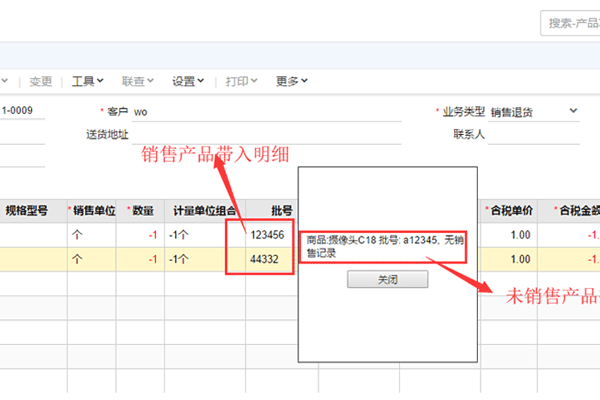This screenshot has width=600, height=400.
Task: Click the 销售单位 column header
Action: pyautogui.click(x=92, y=210)
